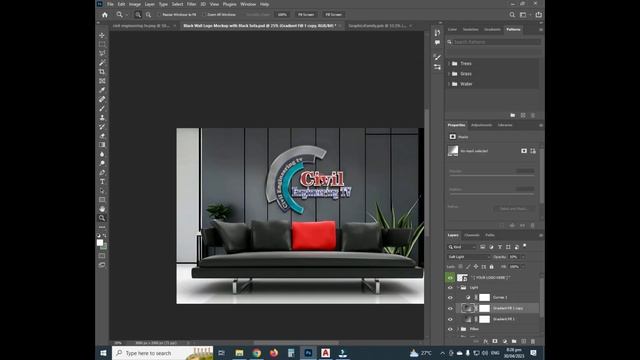Toggle Zoom All Windows checkbox
Viewport: 640px width, 360px height.
pyautogui.click(x=204, y=15)
